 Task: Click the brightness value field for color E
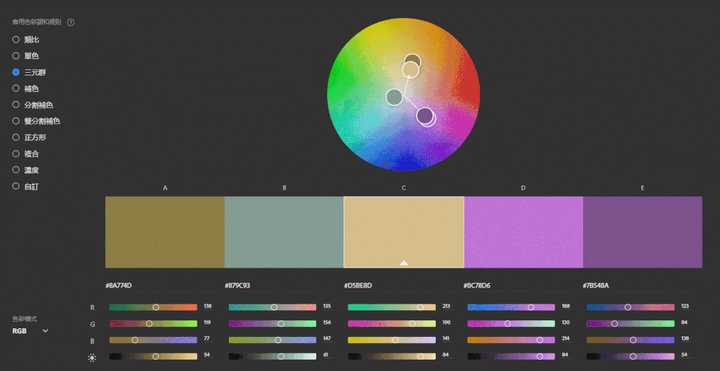684,355
